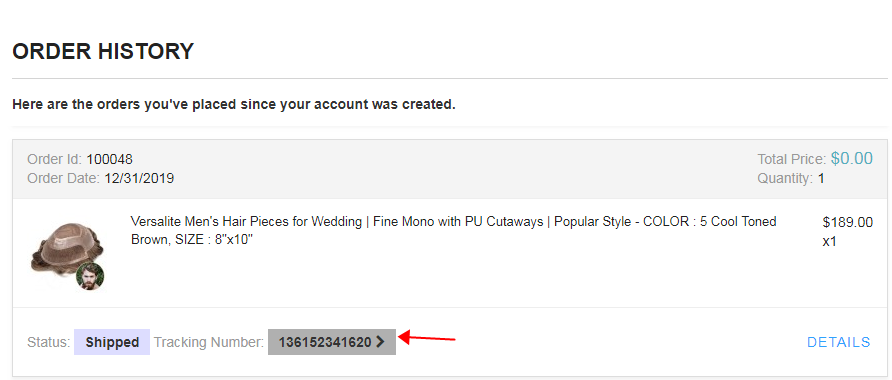The width and height of the screenshot is (892, 380).
Task: Open tracking number 136152341620
Action: coord(332,342)
